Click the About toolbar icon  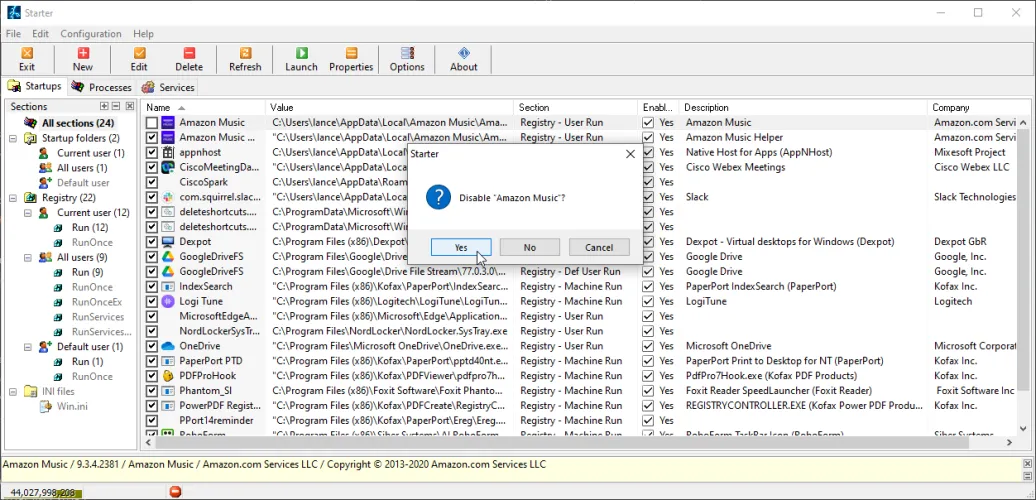pos(463,59)
